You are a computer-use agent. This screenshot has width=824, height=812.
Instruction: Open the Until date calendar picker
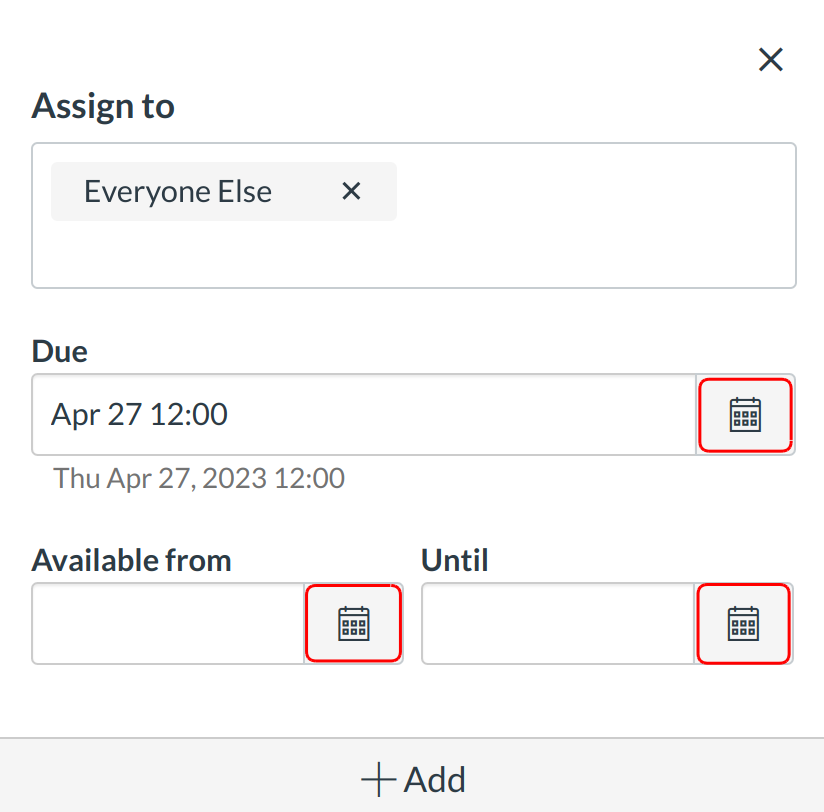tap(743, 623)
